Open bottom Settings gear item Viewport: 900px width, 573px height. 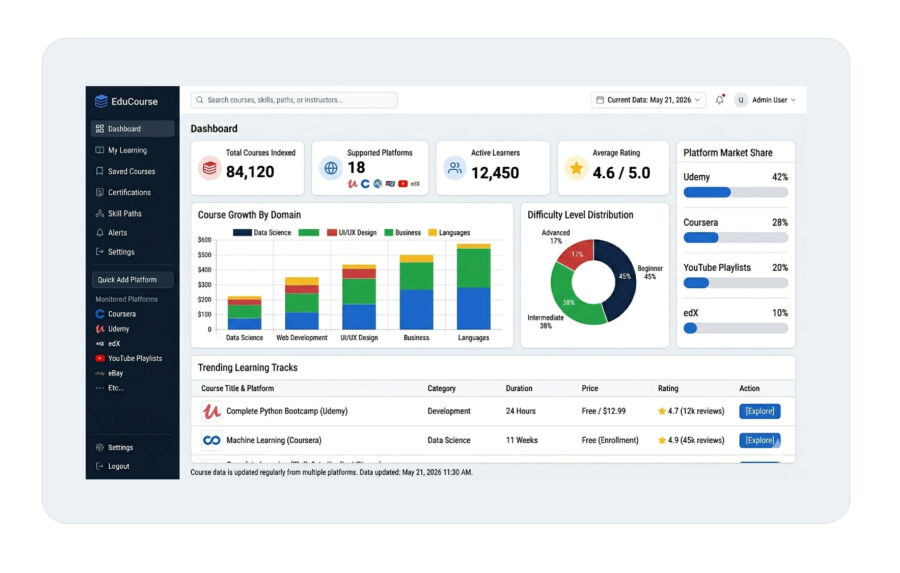click(121, 447)
